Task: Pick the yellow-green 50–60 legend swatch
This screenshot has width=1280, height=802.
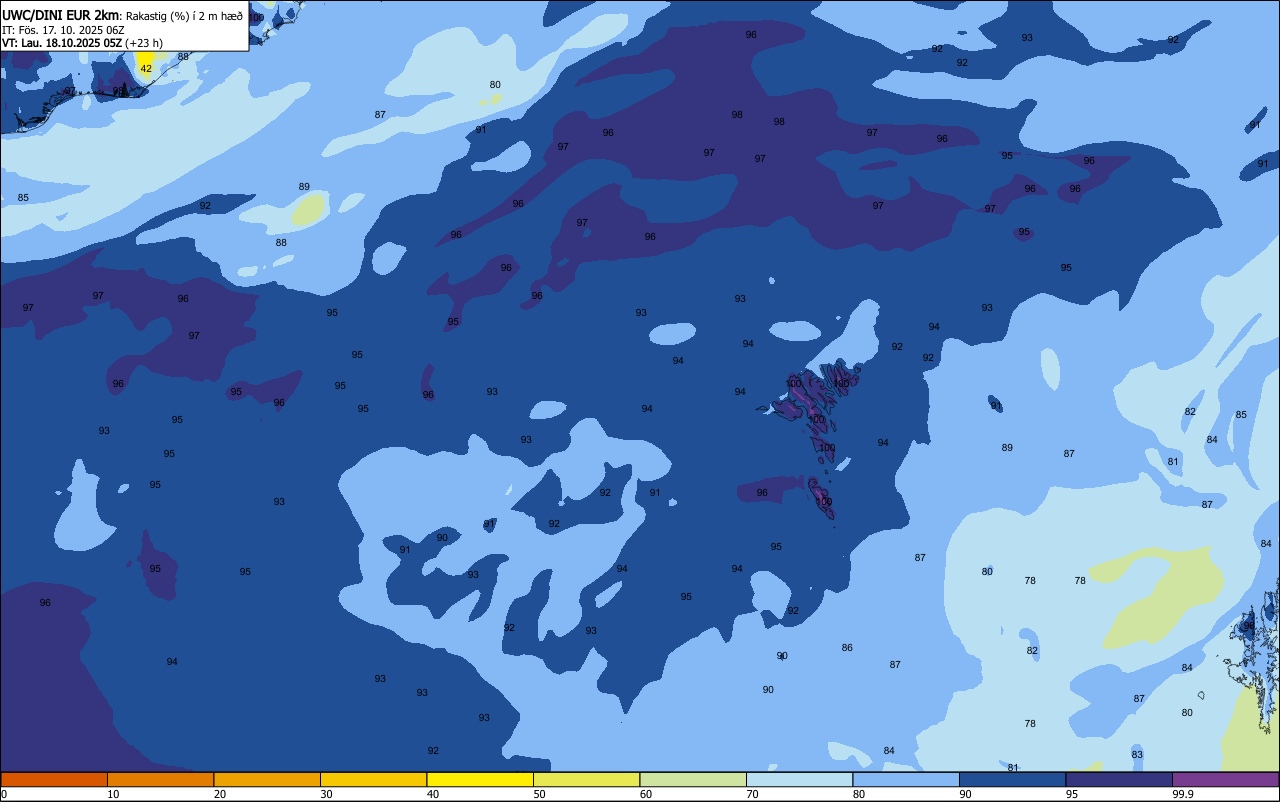Action: click(x=586, y=779)
